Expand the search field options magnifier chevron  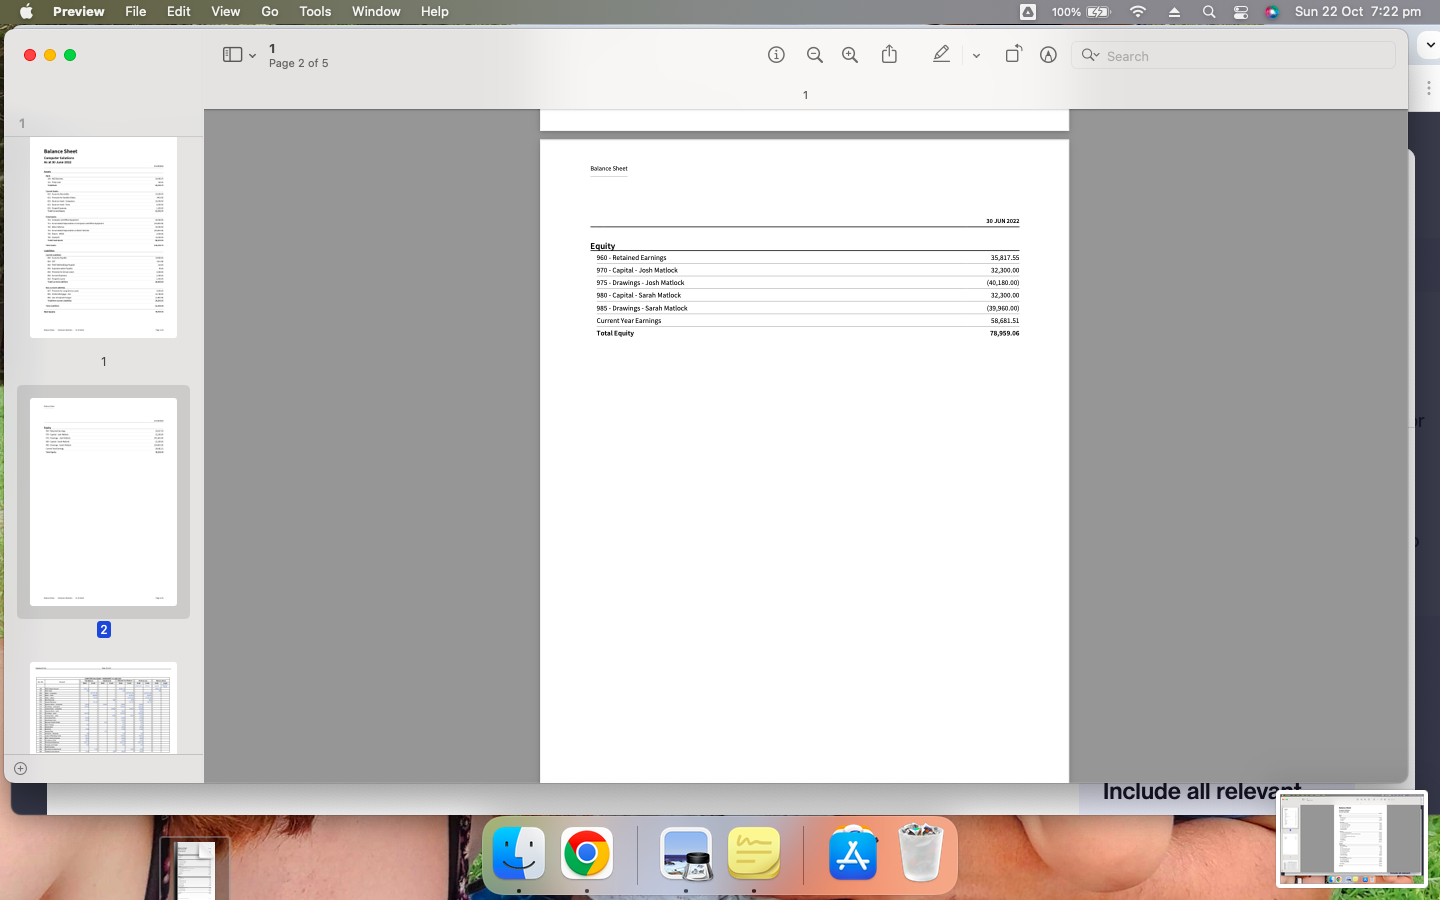[1090, 55]
